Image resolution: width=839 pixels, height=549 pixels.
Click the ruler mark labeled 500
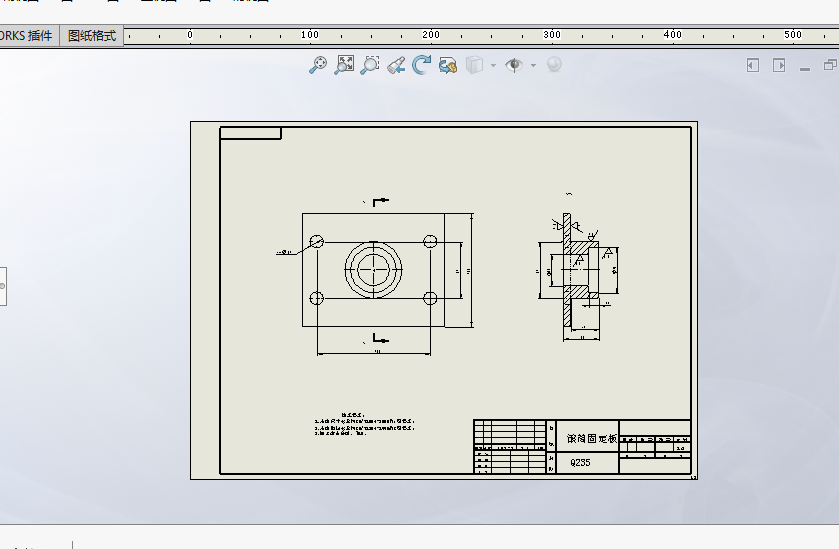[793, 35]
